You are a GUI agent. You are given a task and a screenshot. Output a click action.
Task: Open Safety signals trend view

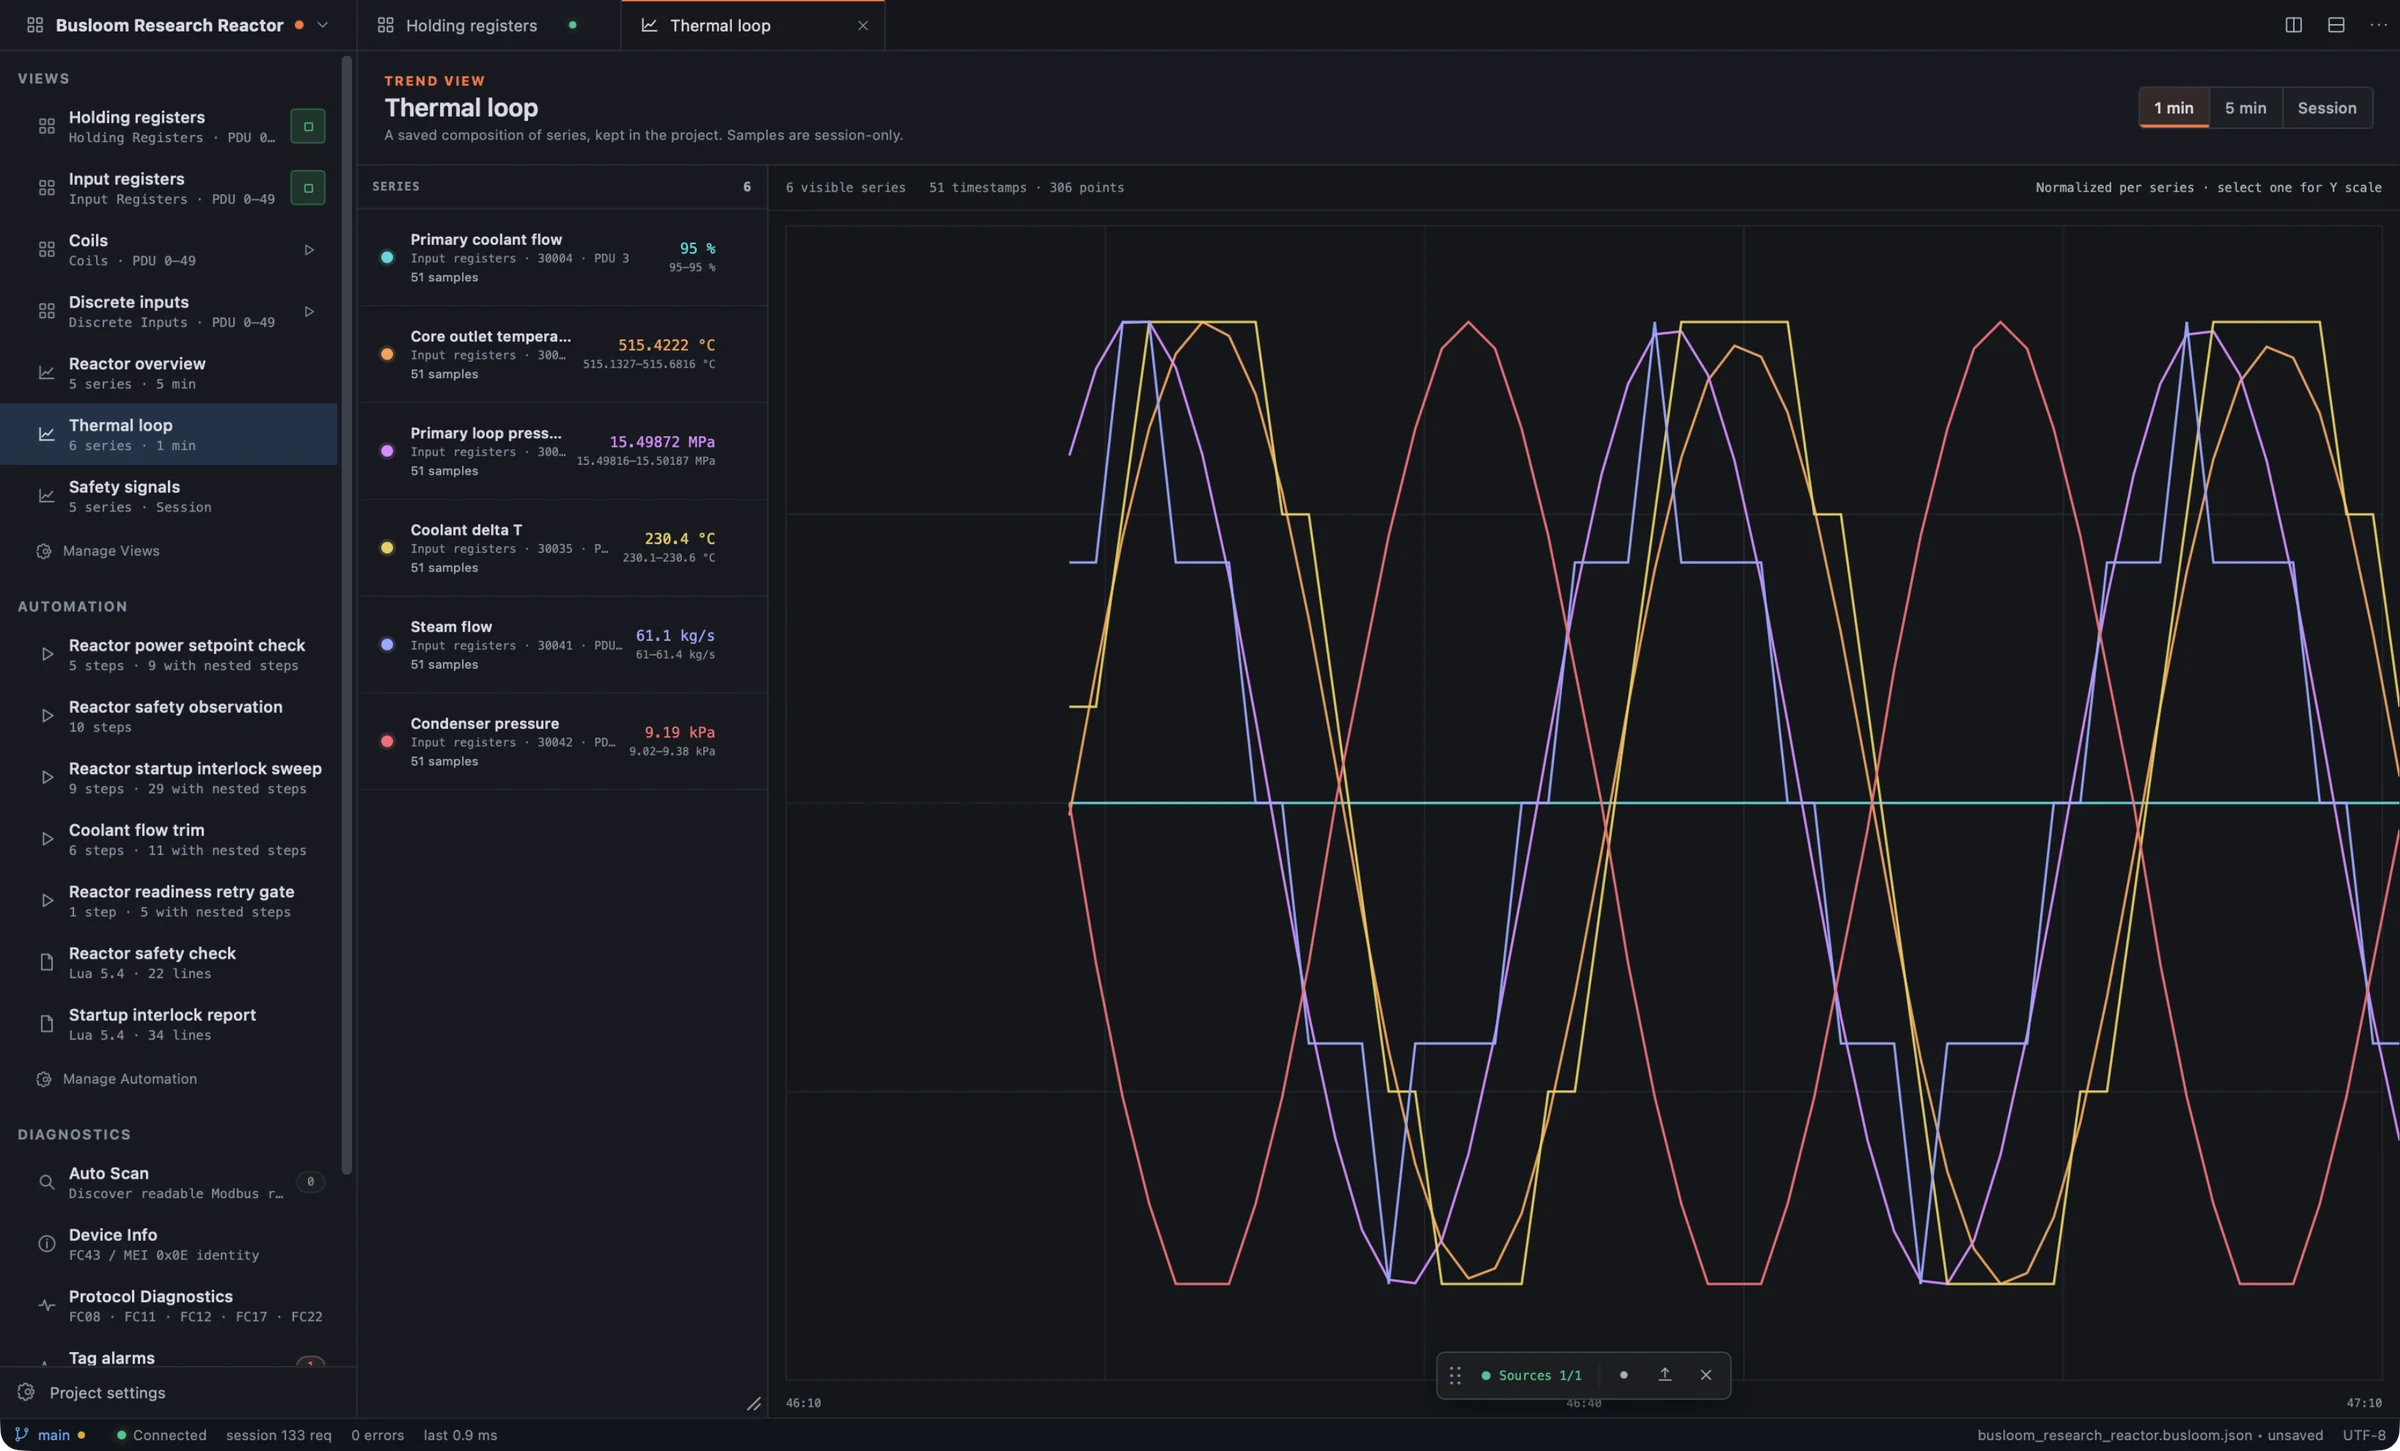click(169, 496)
